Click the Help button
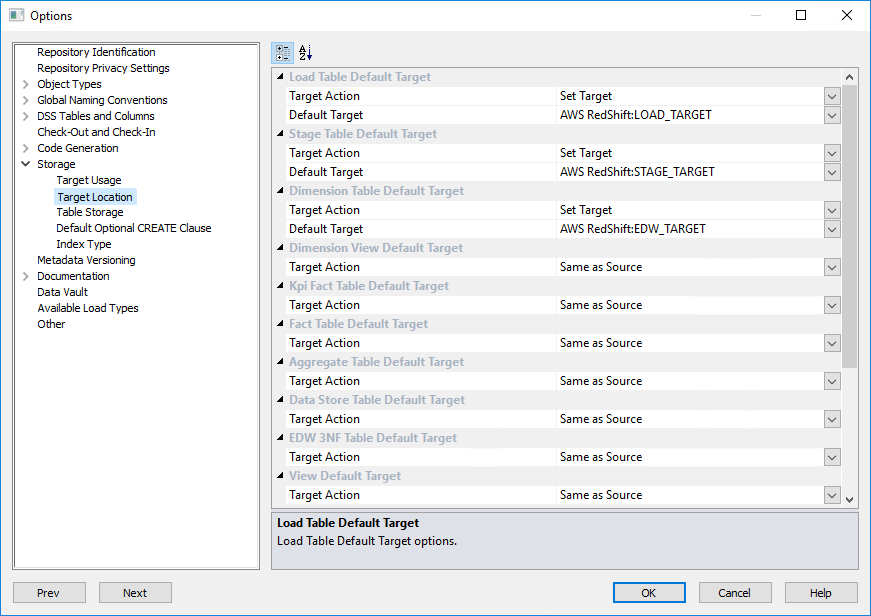Image resolution: width=871 pixels, height=616 pixels. (821, 593)
